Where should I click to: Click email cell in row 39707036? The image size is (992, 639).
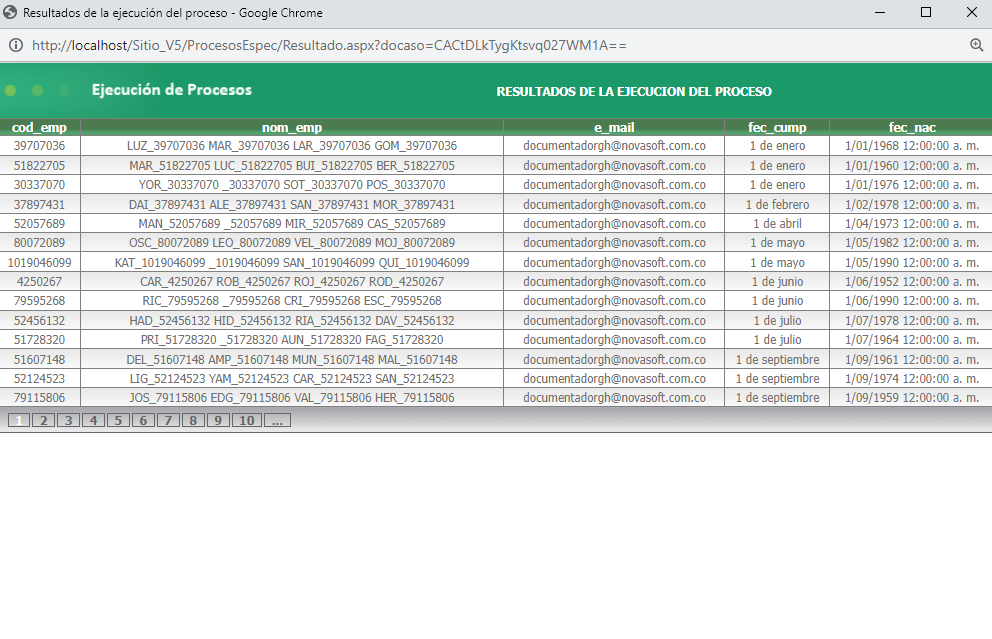(x=614, y=146)
